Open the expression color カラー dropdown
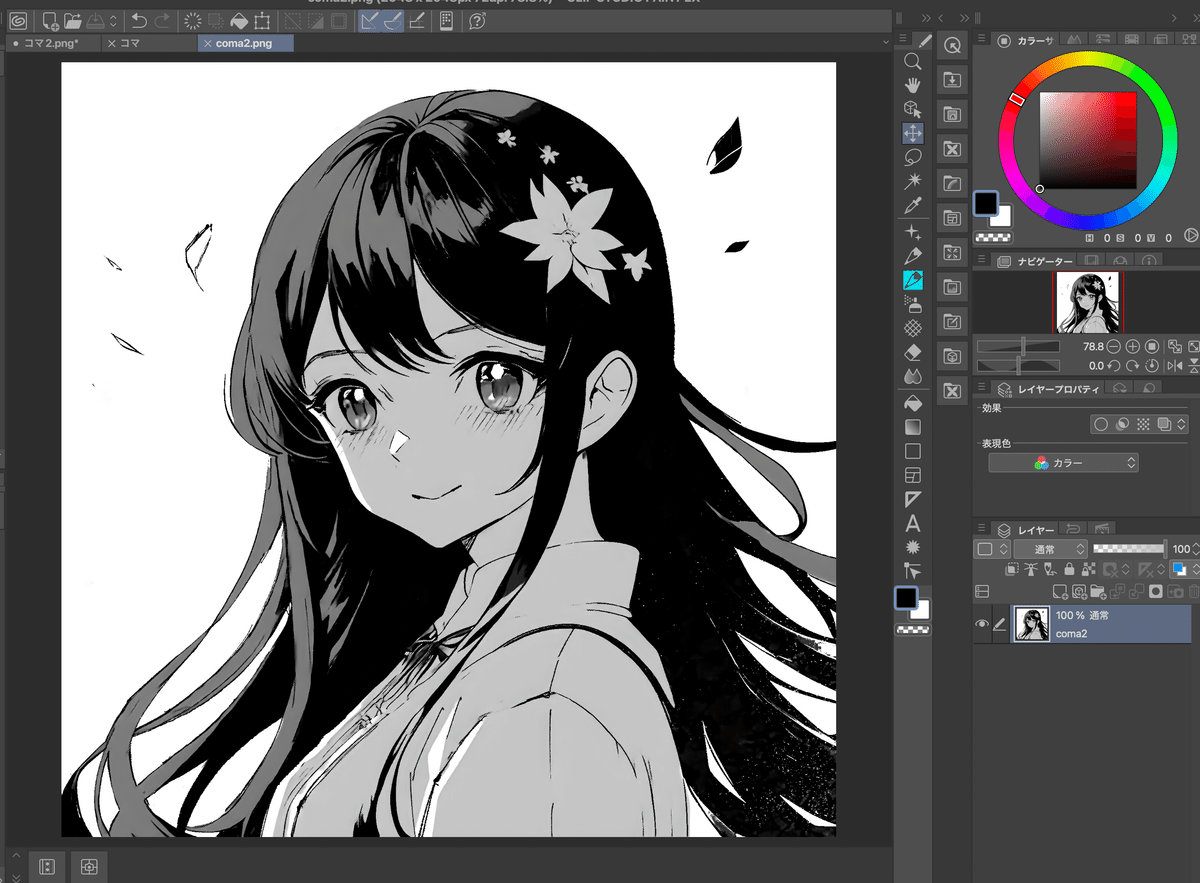The width and height of the screenshot is (1200, 883). click(1063, 463)
